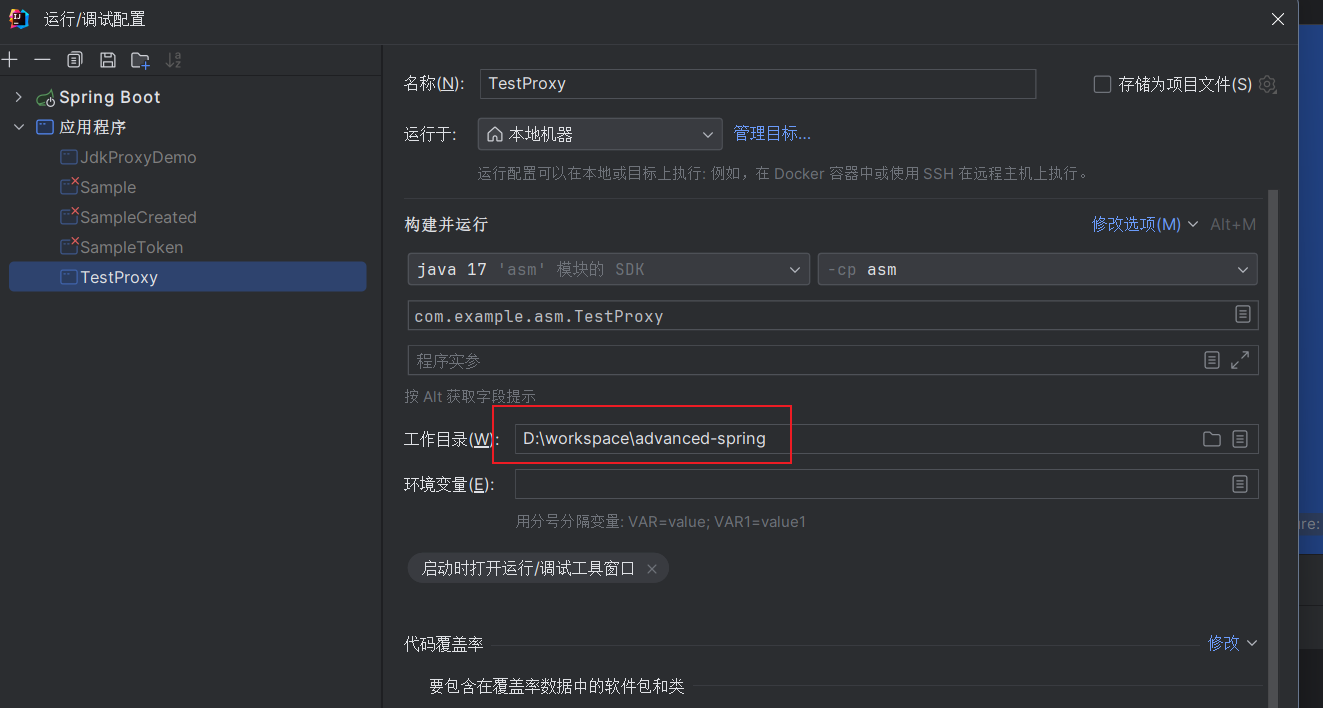Insert macro into the 工作目录 field
This screenshot has height=708, width=1323.
point(1240,439)
